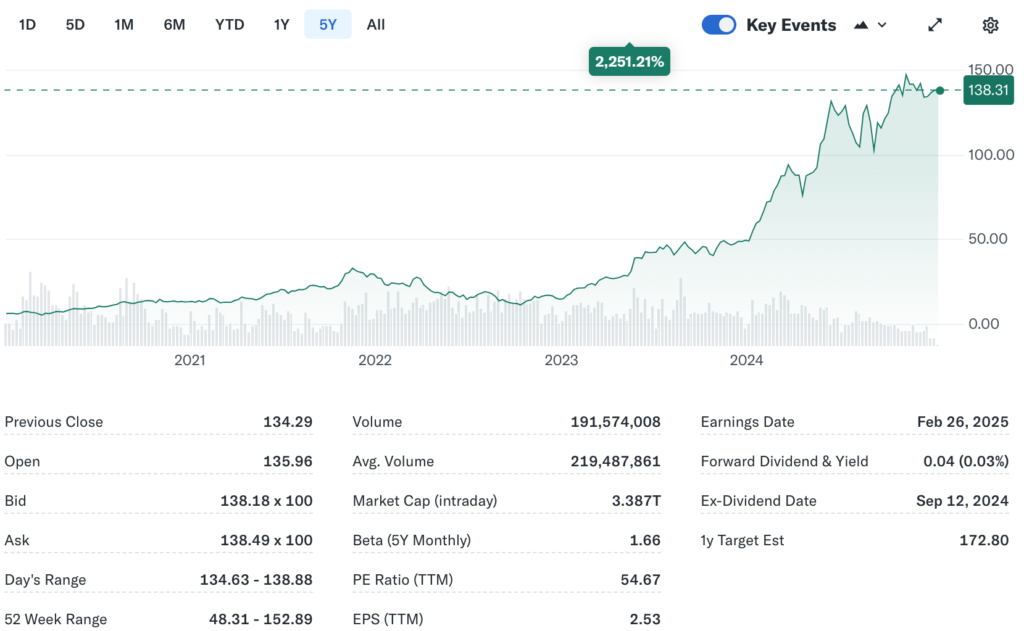This screenshot has width=1024, height=631.
Task: Click the green price dot on the chart
Action: pyautogui.click(x=940, y=90)
